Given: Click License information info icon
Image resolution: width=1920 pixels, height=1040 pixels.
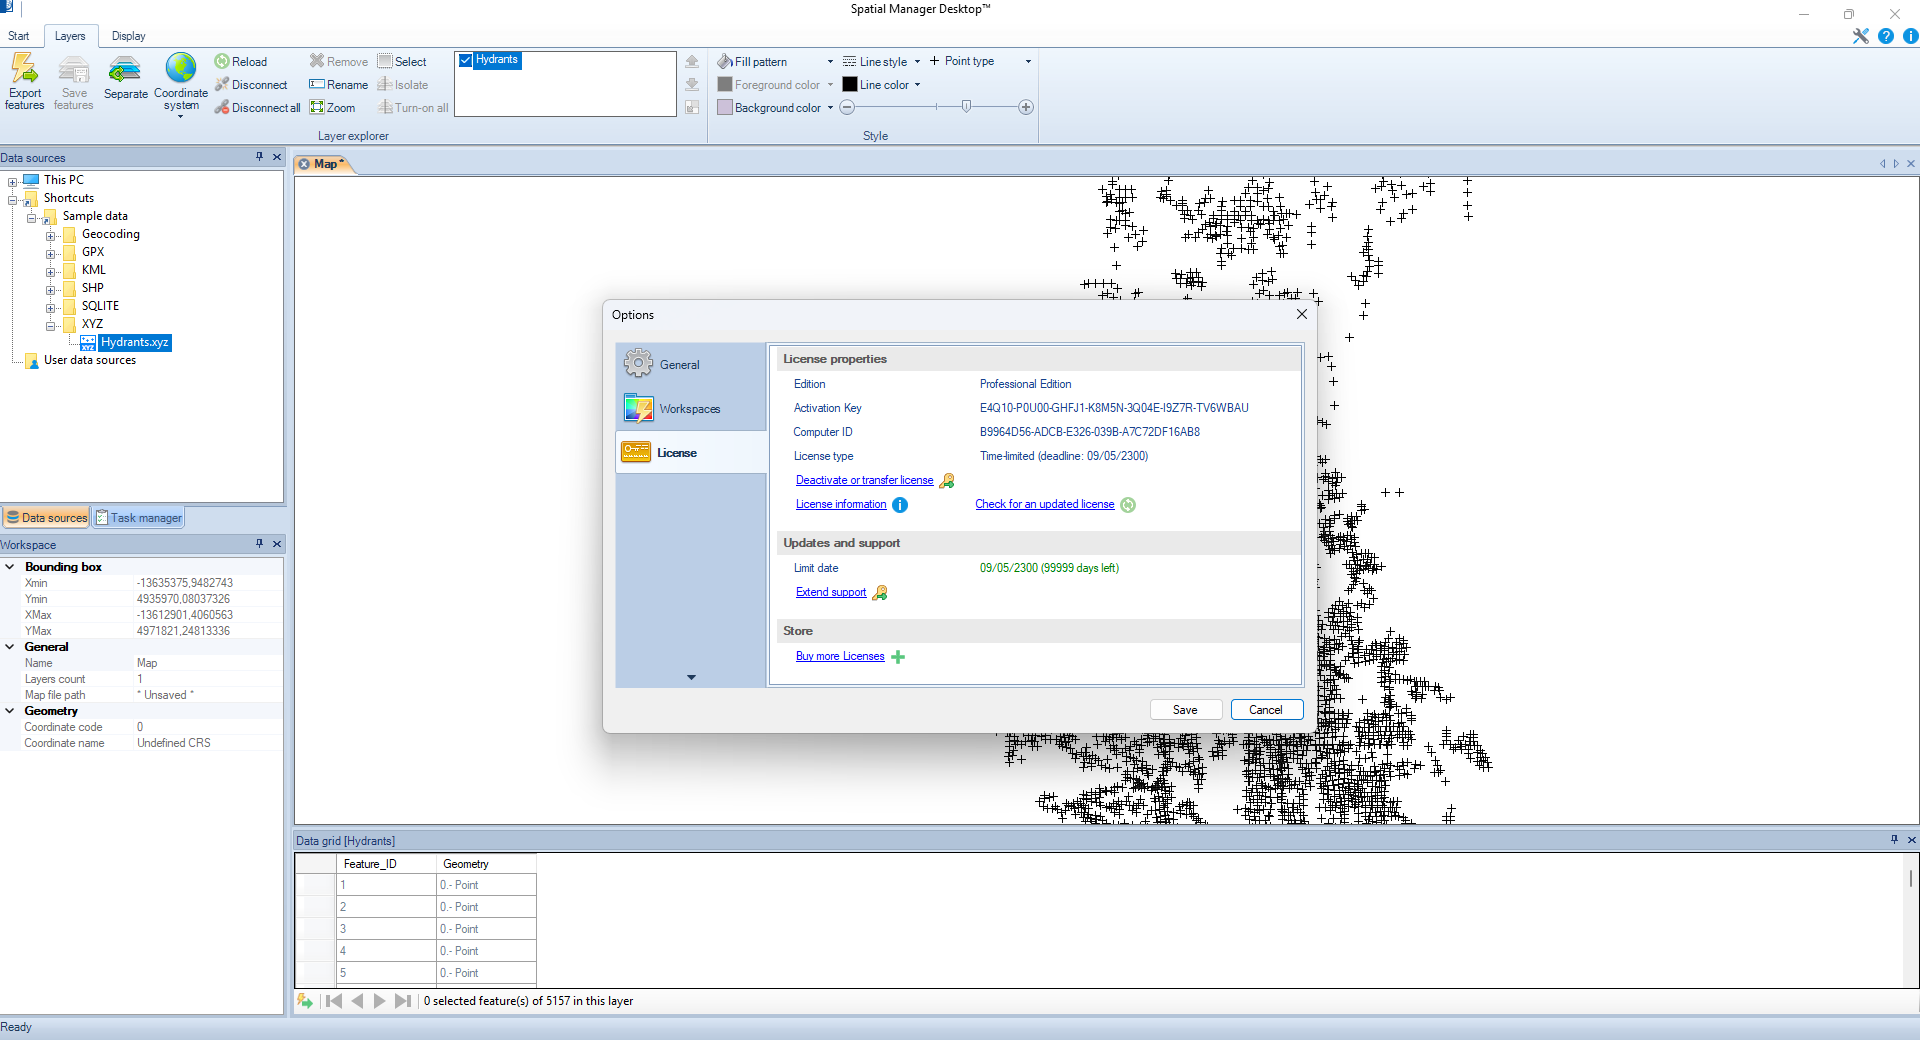Looking at the screenshot, I should pos(900,505).
